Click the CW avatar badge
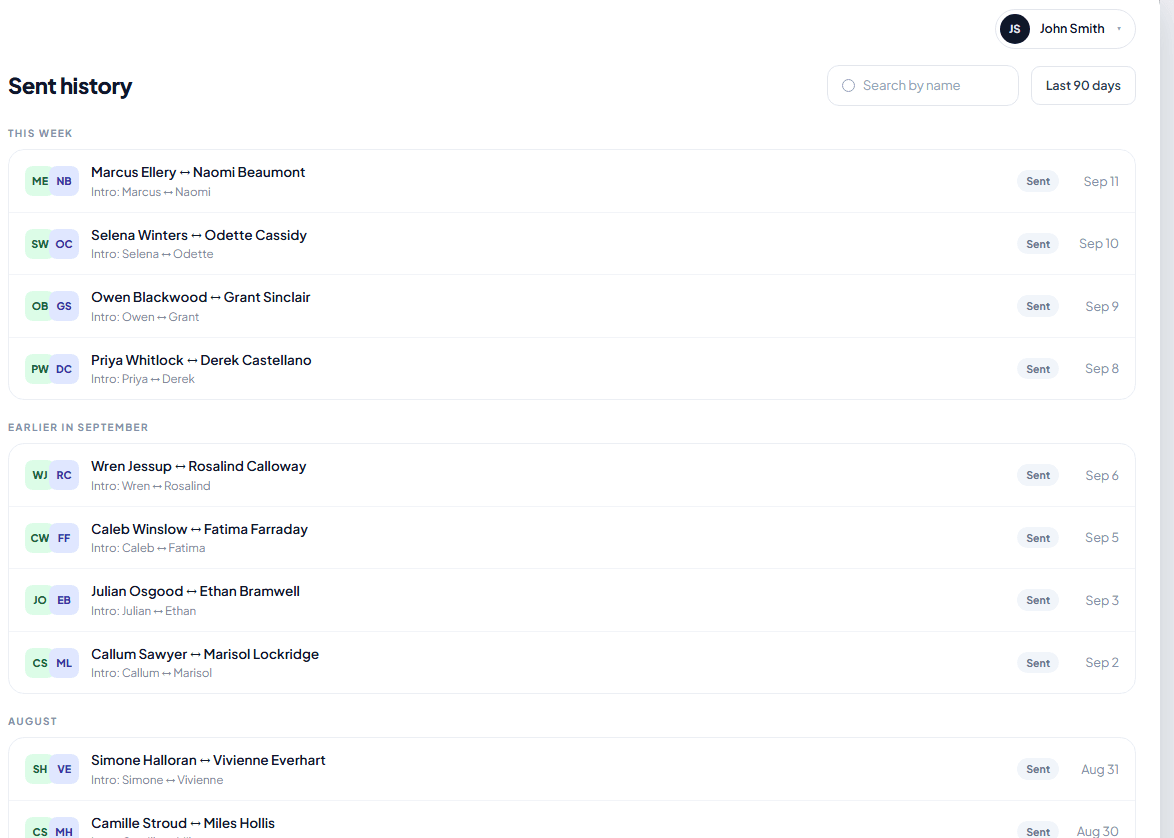The width and height of the screenshot is (1174, 838). click(39, 538)
